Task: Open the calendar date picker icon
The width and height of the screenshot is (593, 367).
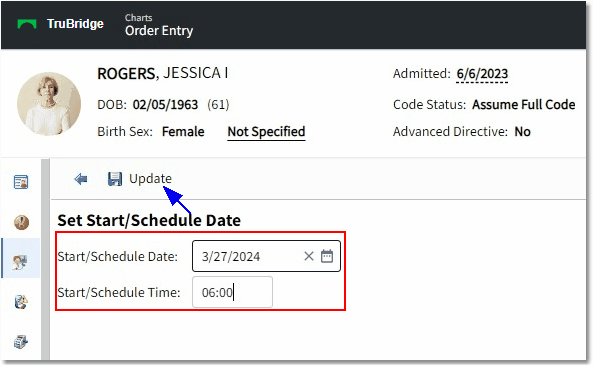Action: (327, 256)
